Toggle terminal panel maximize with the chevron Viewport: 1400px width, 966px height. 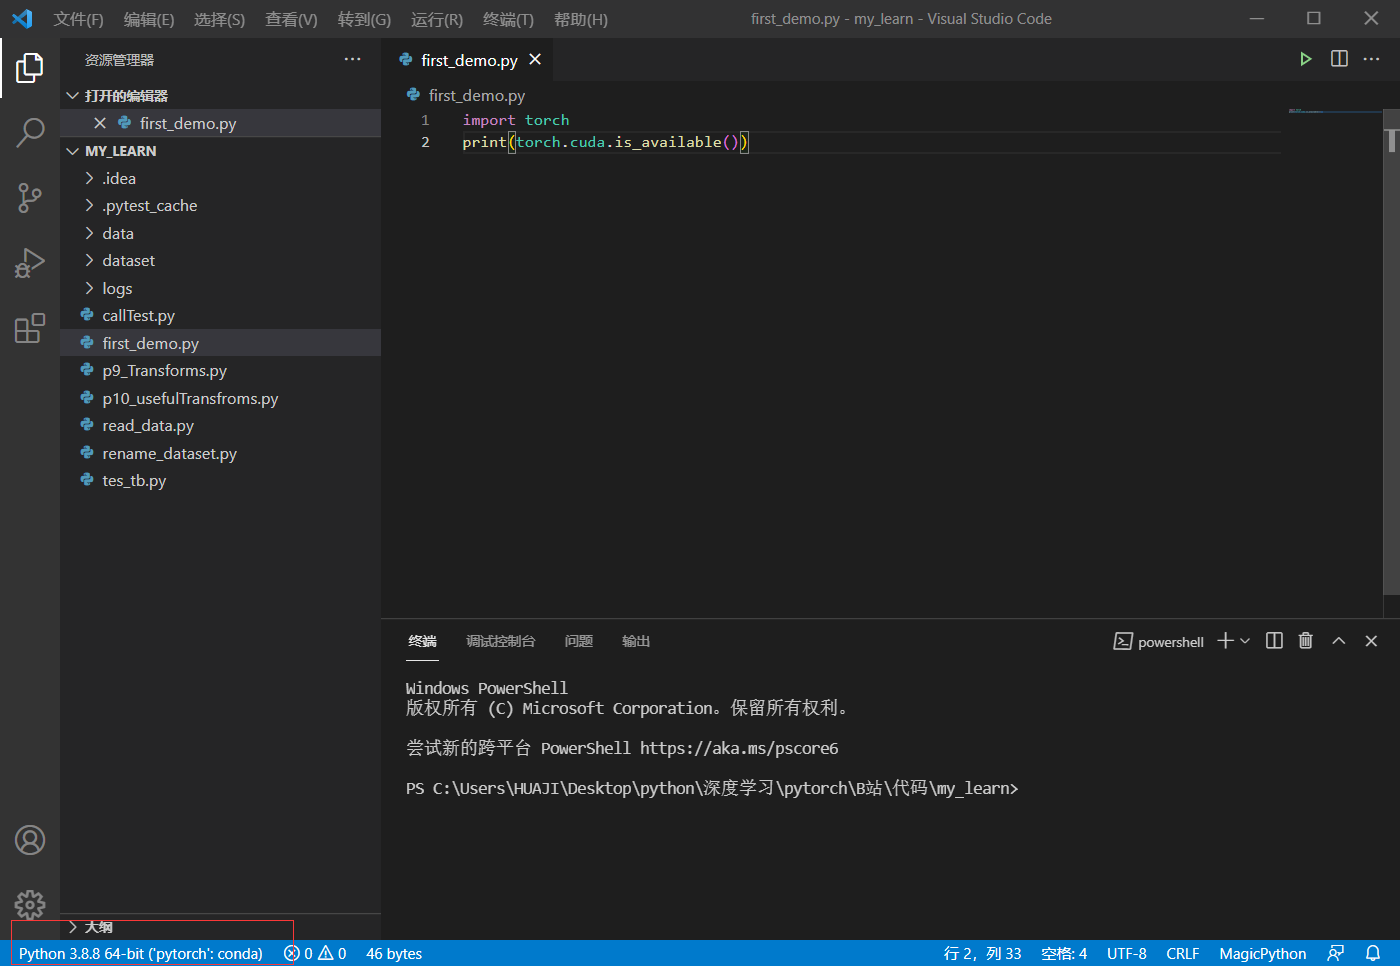click(x=1339, y=641)
